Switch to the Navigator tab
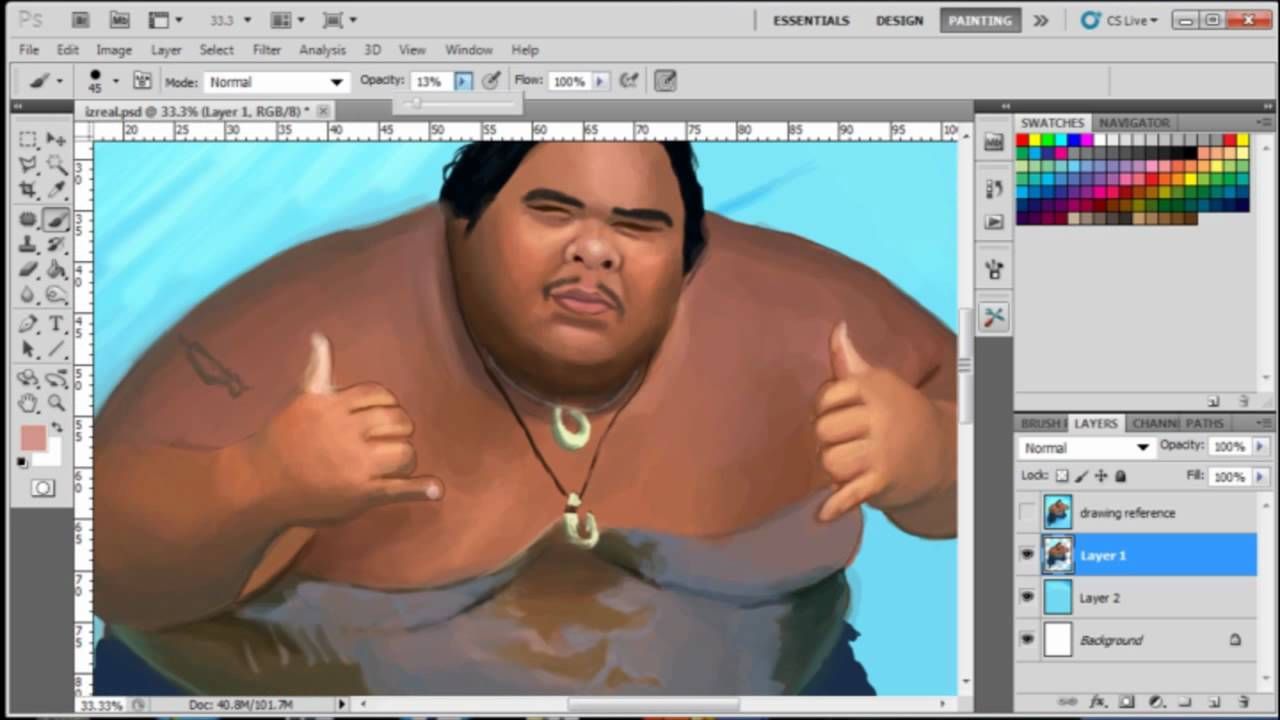Screen dimensions: 1280x720 (1134, 122)
